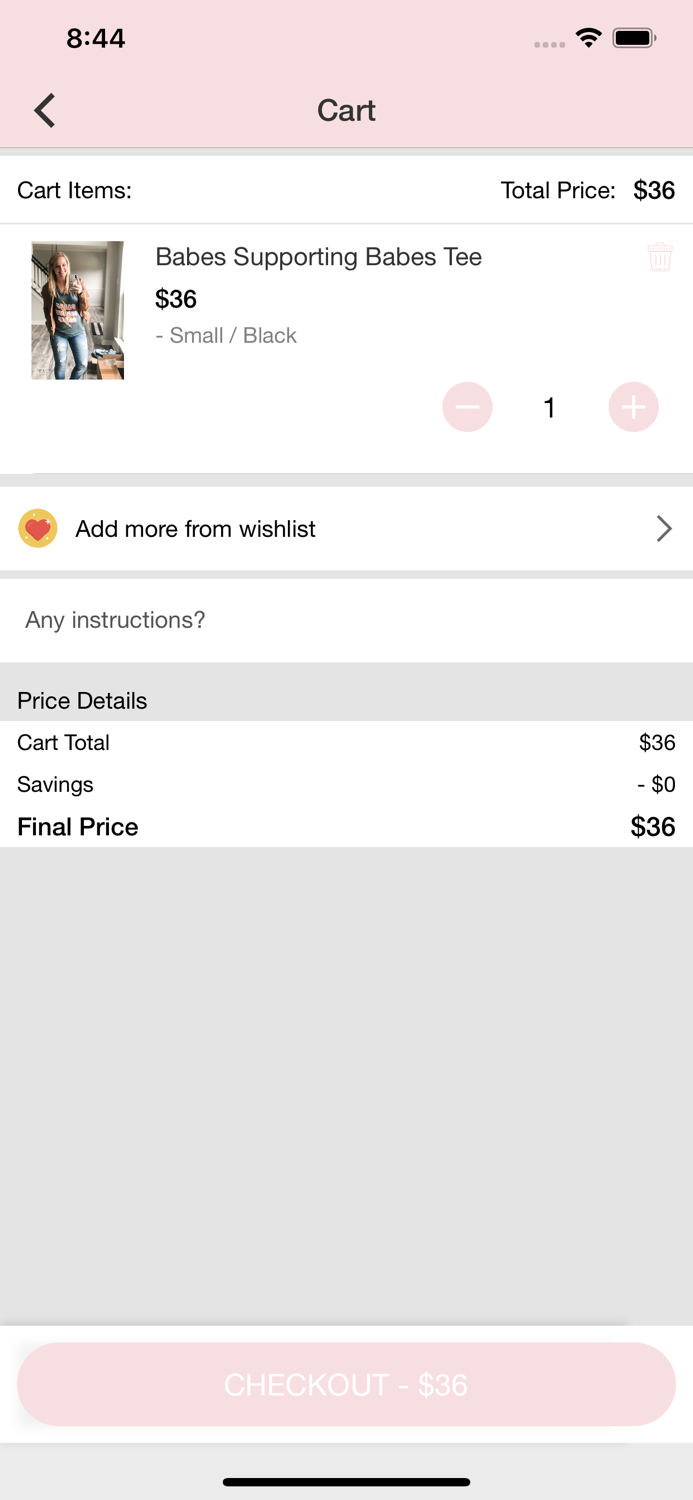This screenshot has width=693, height=1500.
Task: Go back using the header arrow
Action: pyautogui.click(x=45, y=110)
